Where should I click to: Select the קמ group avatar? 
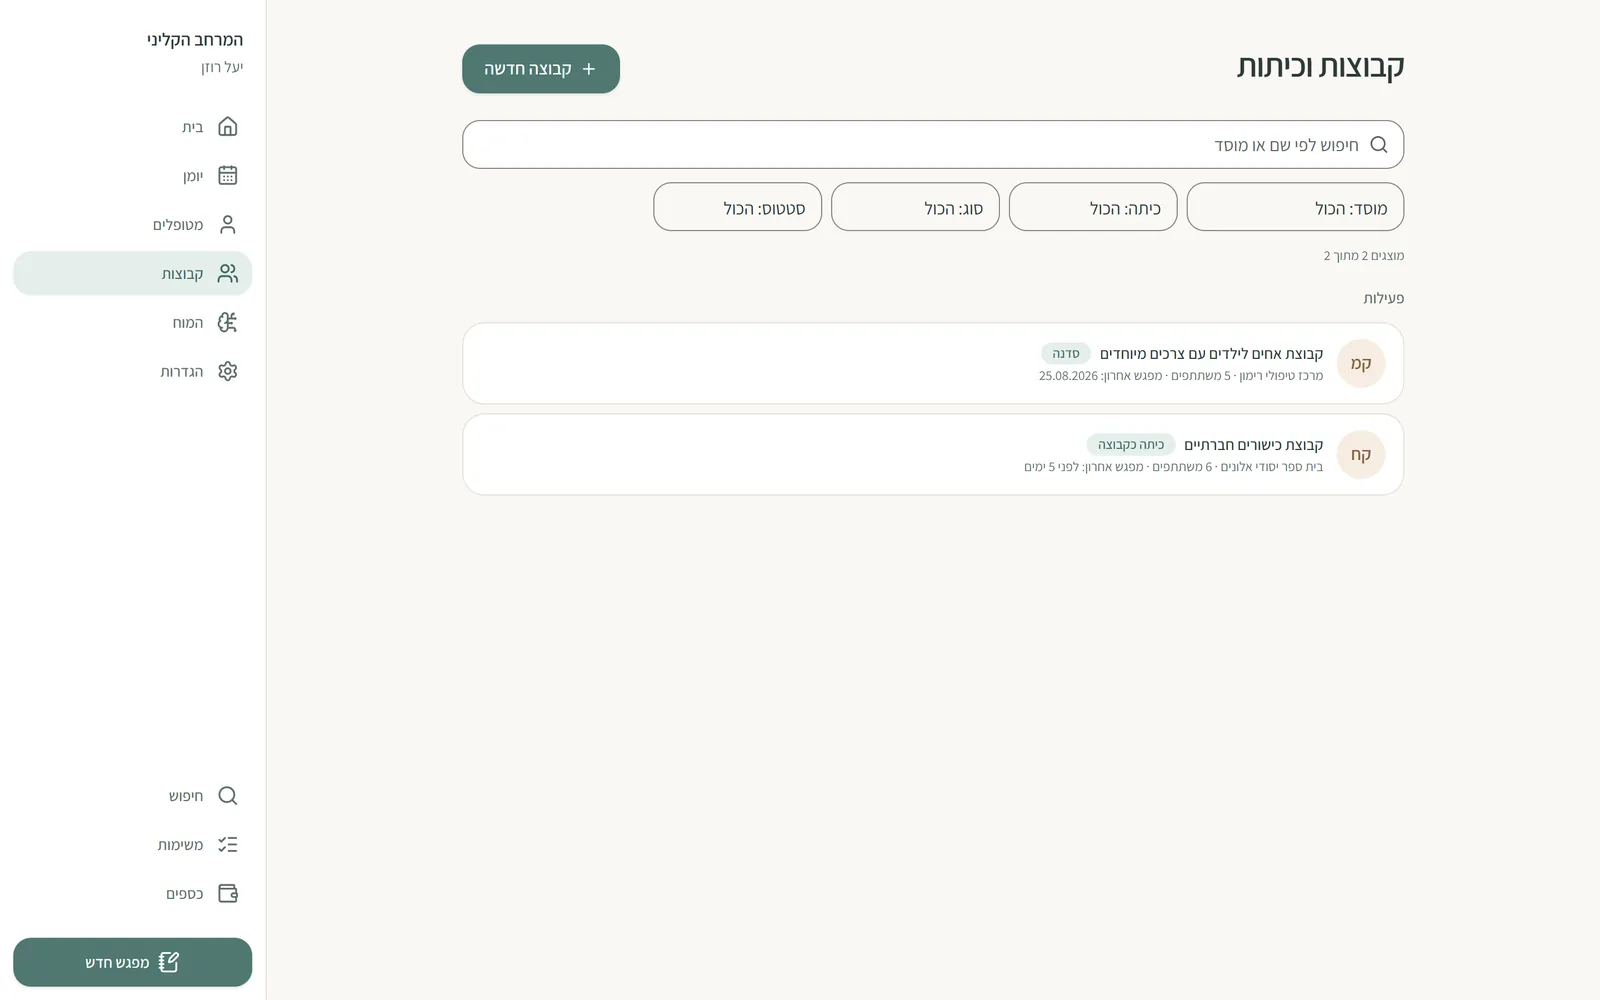pos(1361,363)
